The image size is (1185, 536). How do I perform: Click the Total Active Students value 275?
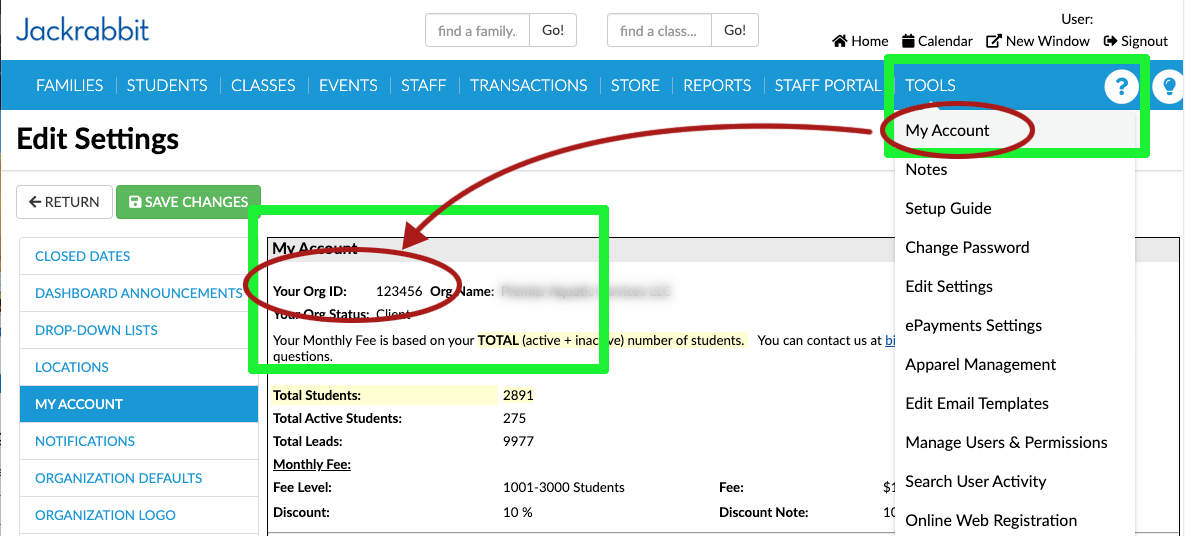click(x=514, y=418)
